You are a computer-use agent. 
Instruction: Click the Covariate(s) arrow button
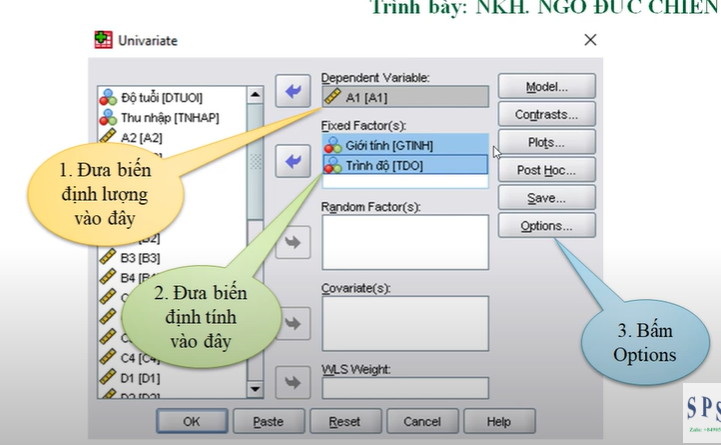293,323
